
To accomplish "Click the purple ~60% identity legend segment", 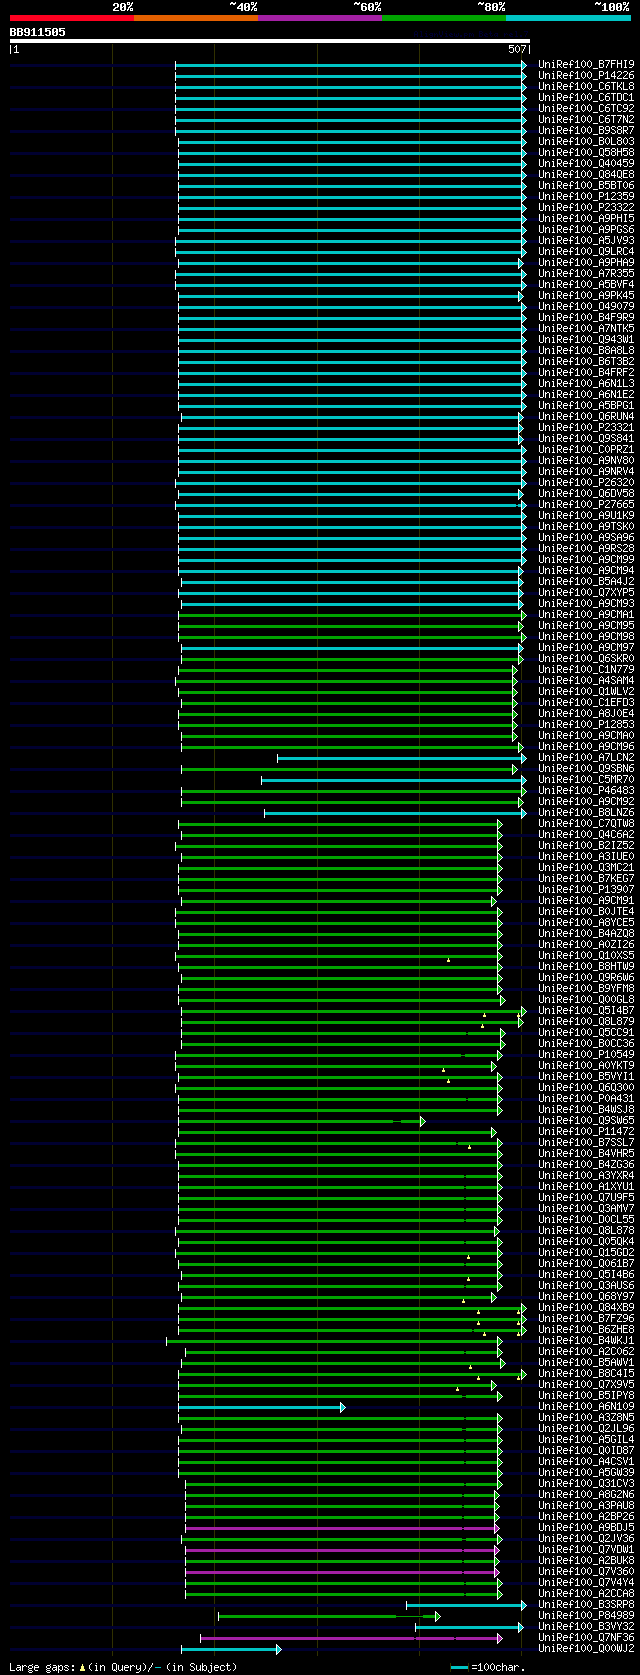I will (x=320, y=18).
